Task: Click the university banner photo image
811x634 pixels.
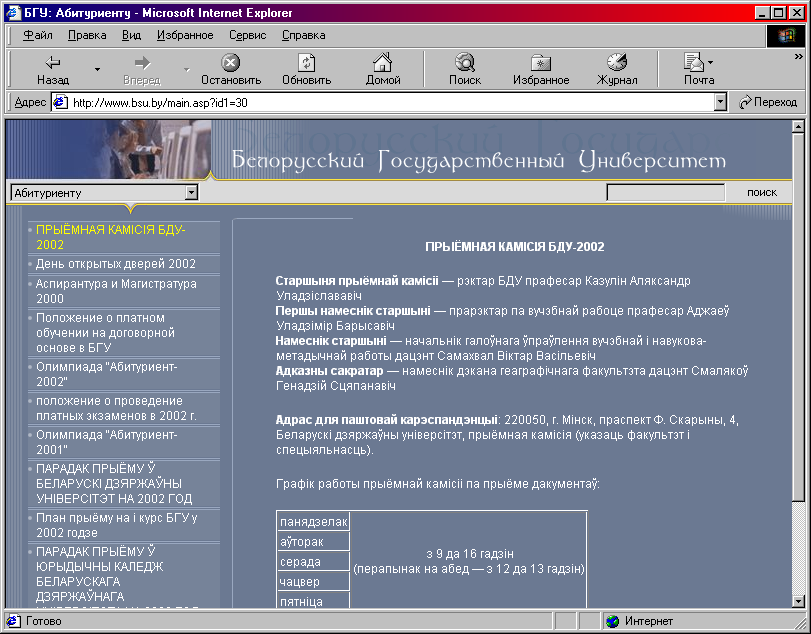Action: [x=108, y=149]
